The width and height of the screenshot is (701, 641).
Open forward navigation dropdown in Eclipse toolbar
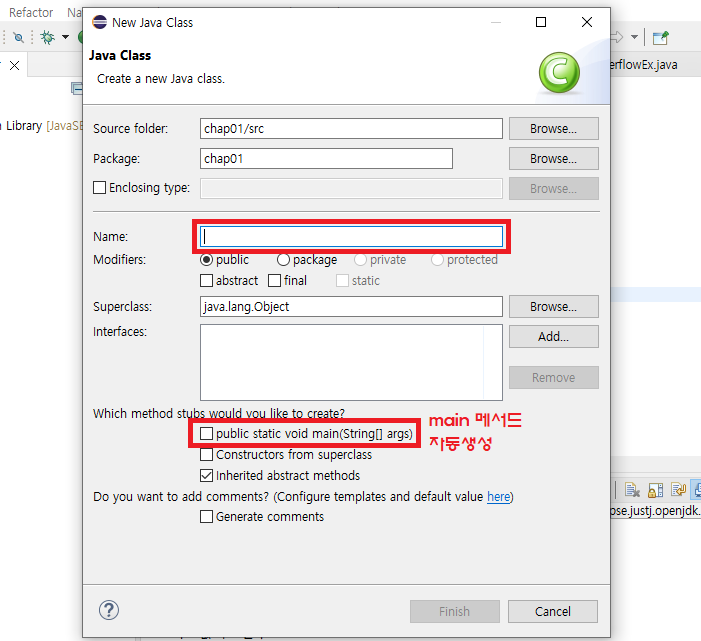click(x=634, y=37)
